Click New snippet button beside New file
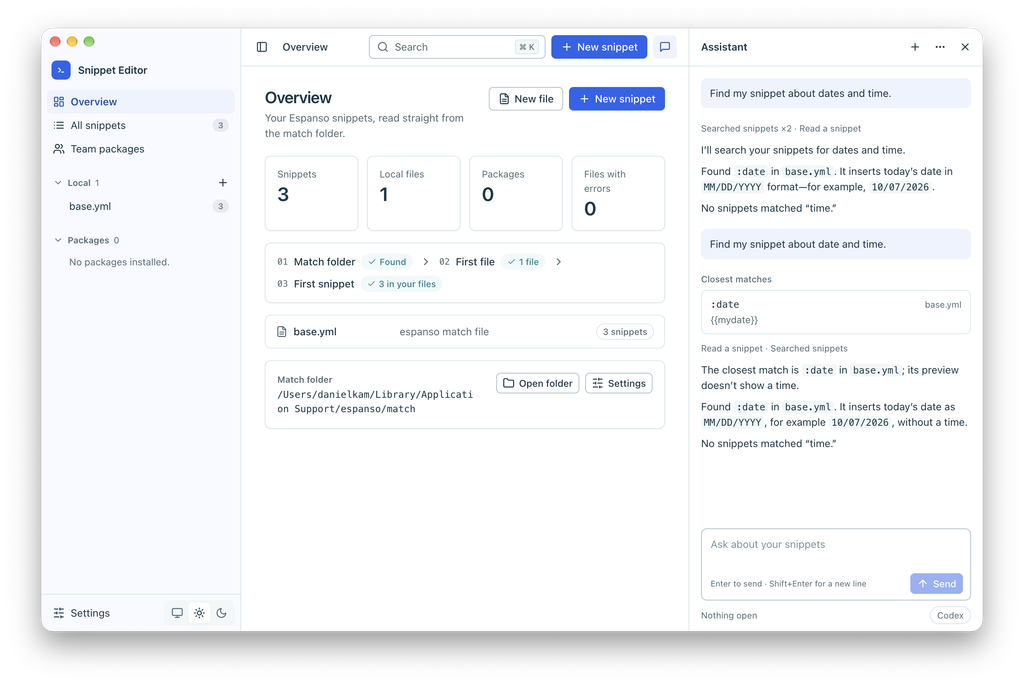Image resolution: width=1024 pixels, height=686 pixels. tap(616, 99)
